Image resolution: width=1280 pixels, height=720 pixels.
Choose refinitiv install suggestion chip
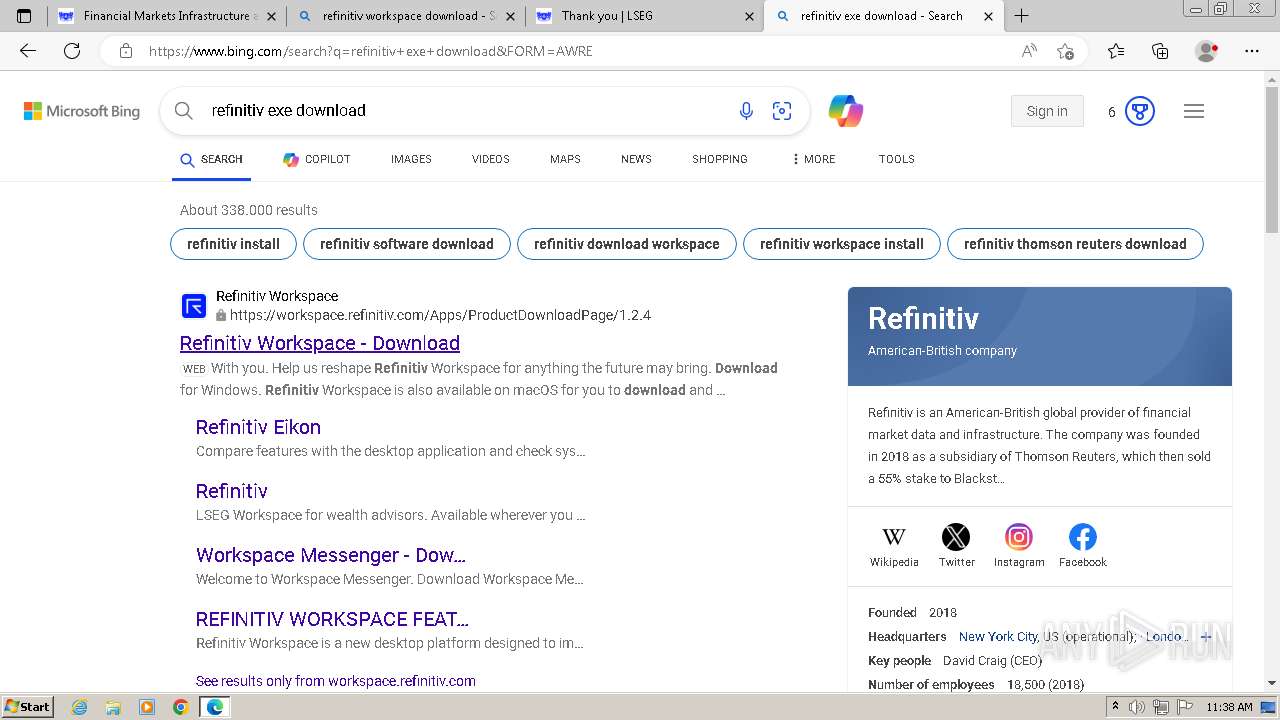[233, 244]
